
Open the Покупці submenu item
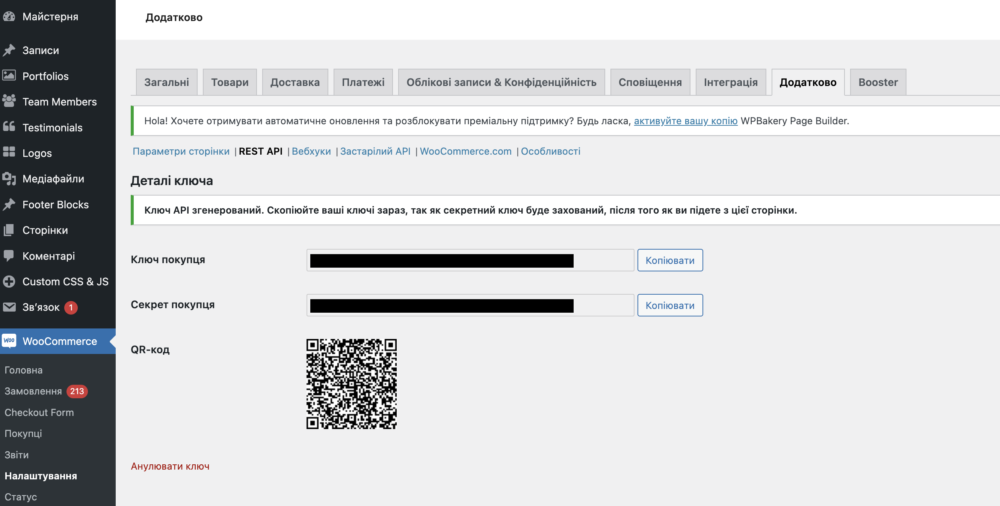23,433
